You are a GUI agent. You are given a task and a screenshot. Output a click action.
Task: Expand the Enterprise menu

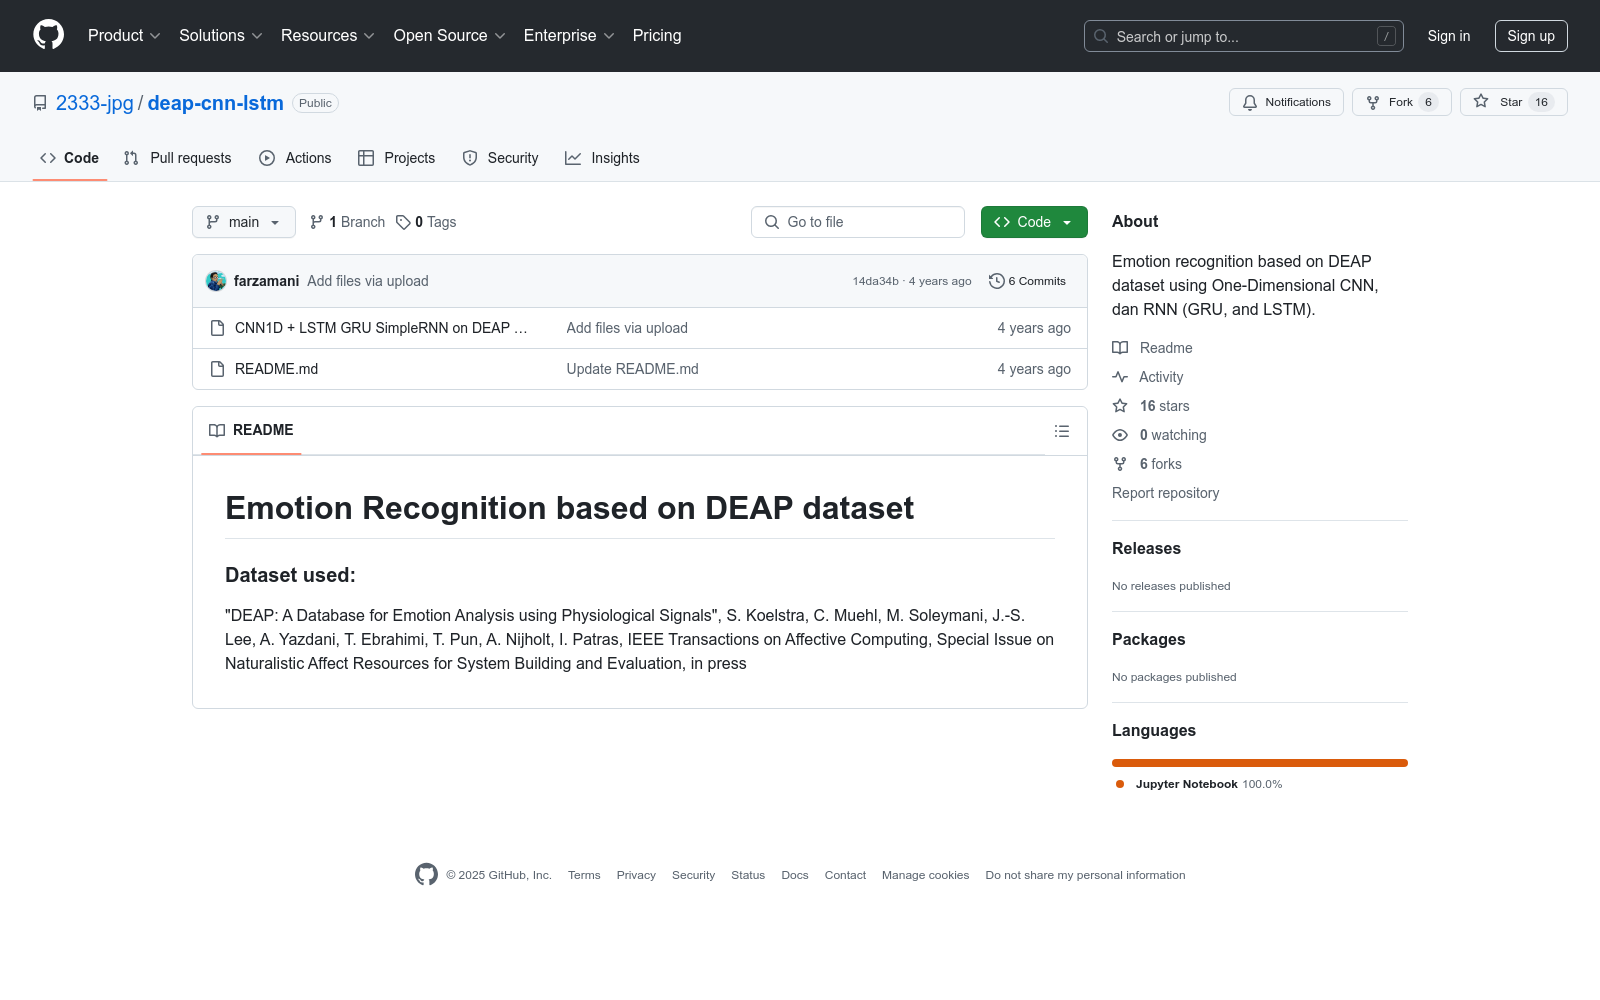(x=569, y=35)
